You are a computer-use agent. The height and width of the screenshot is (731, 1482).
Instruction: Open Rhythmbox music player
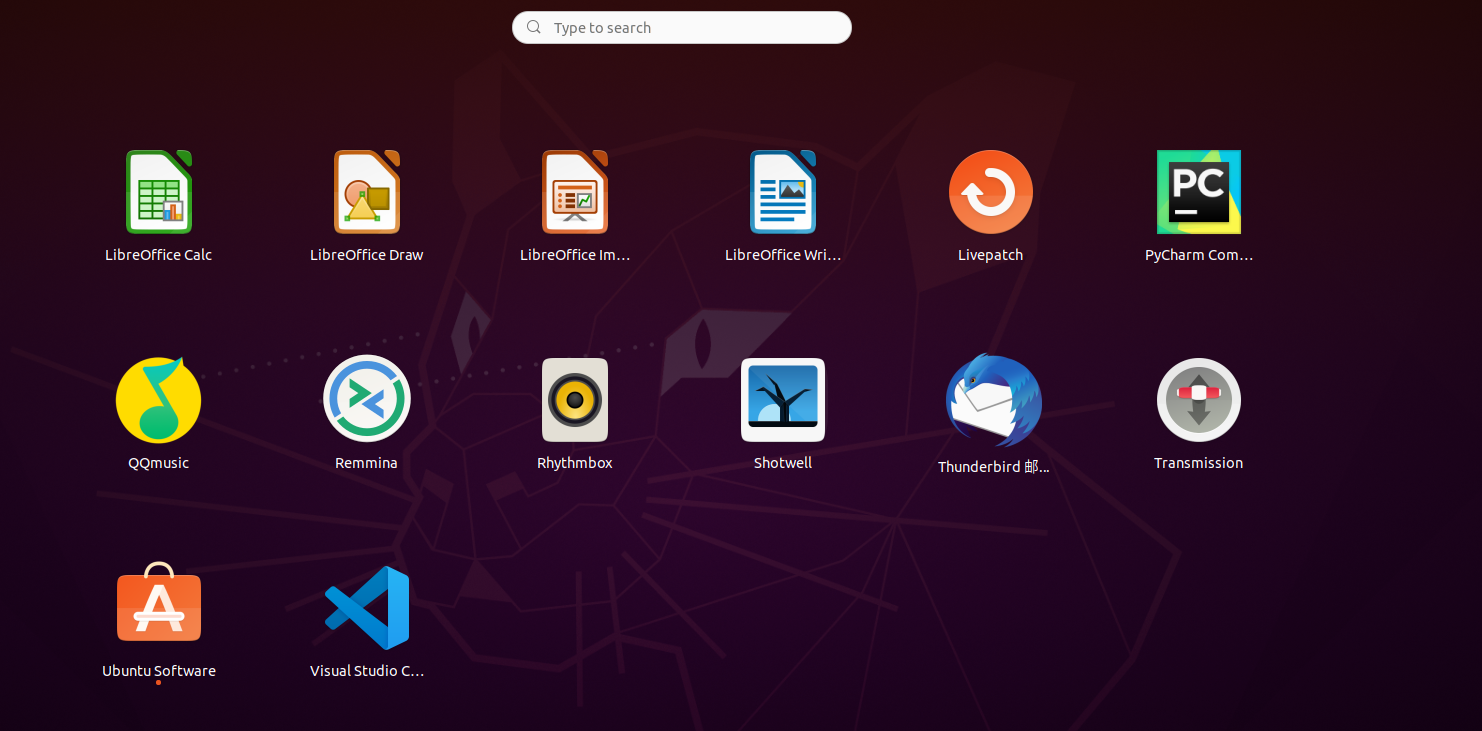[x=574, y=399]
